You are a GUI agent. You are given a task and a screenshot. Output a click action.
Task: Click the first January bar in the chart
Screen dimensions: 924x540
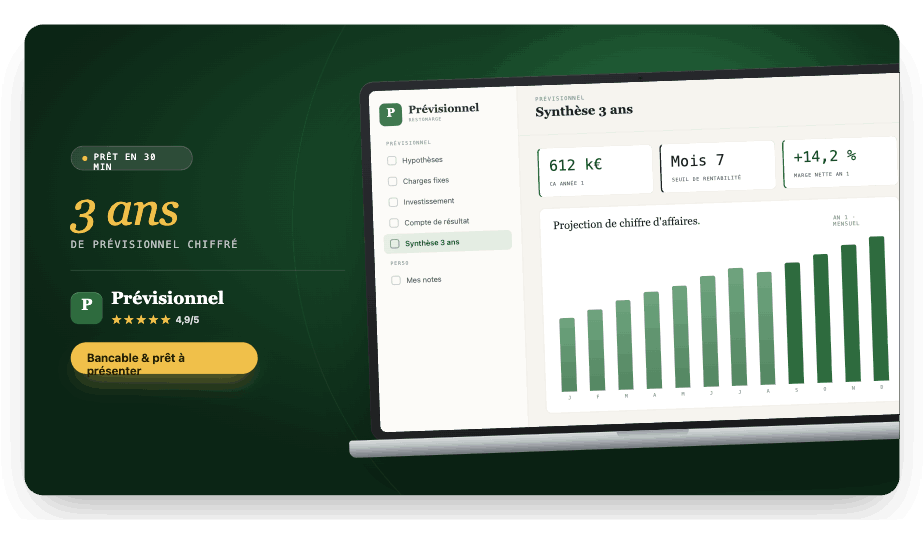(568, 354)
